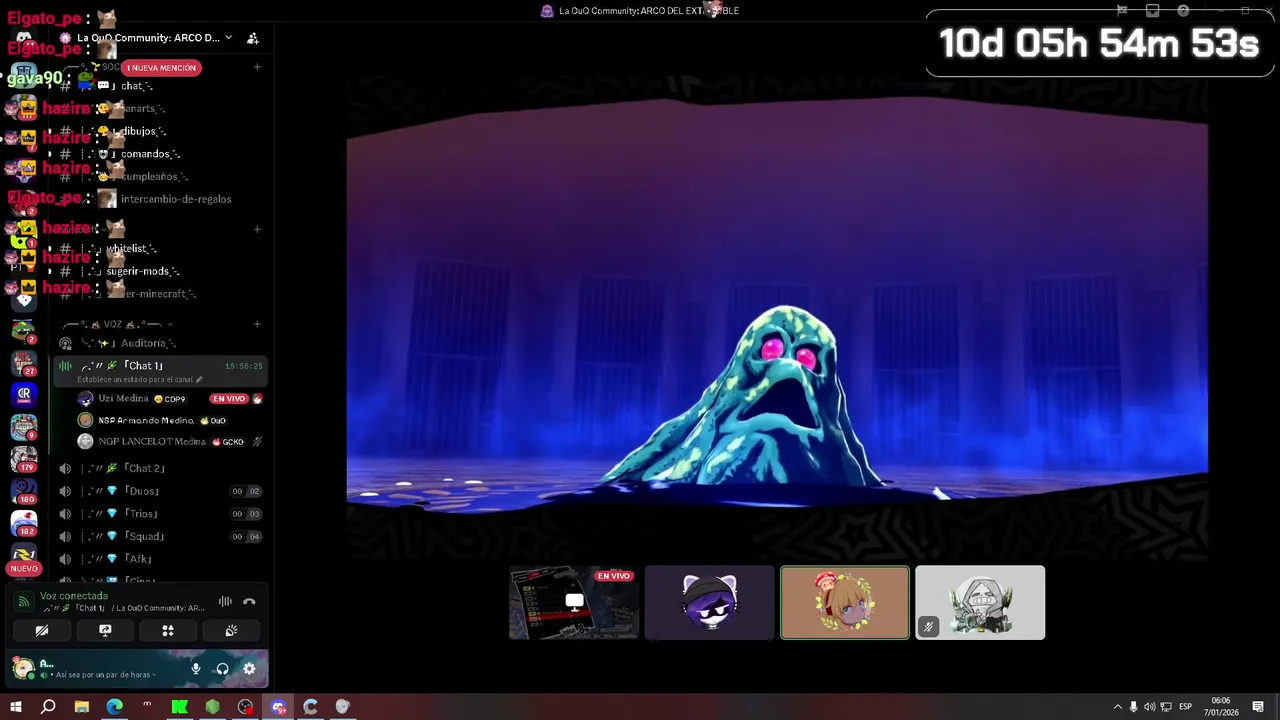Launch an activity with the four-shapes button
The height and width of the screenshot is (720, 1280).
click(x=168, y=631)
